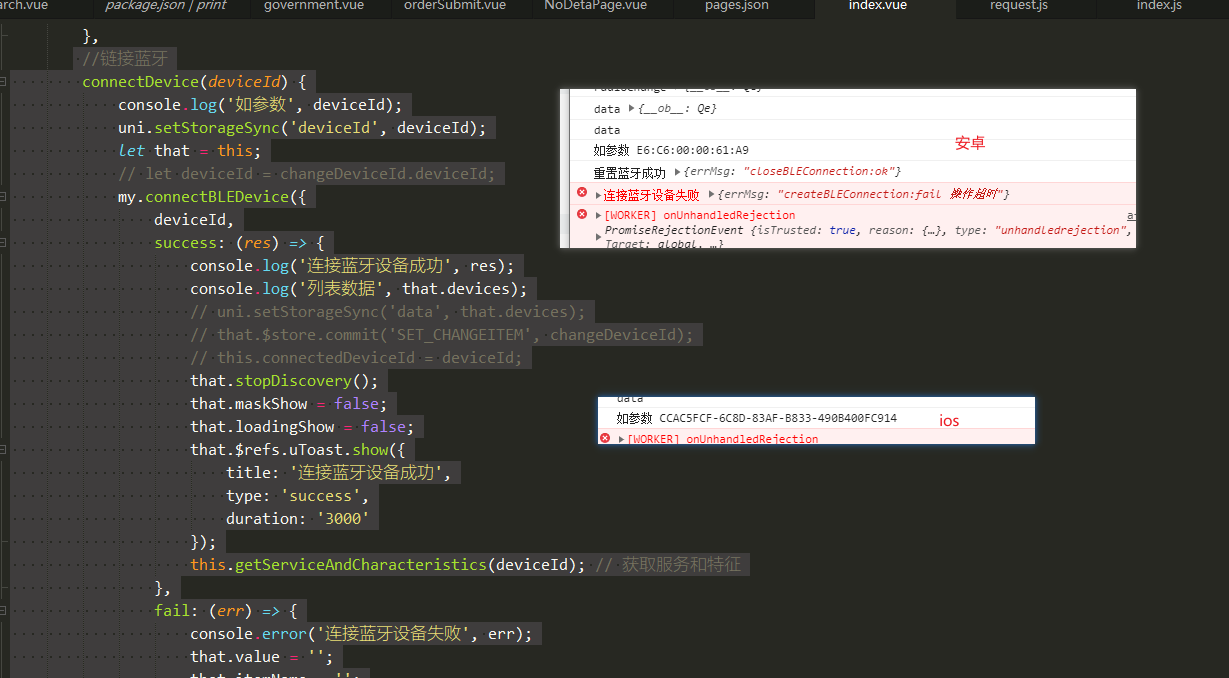Click MAC address E6:C6:00:00:61:A9 in console
The width and height of the screenshot is (1229, 678).
pos(692,150)
